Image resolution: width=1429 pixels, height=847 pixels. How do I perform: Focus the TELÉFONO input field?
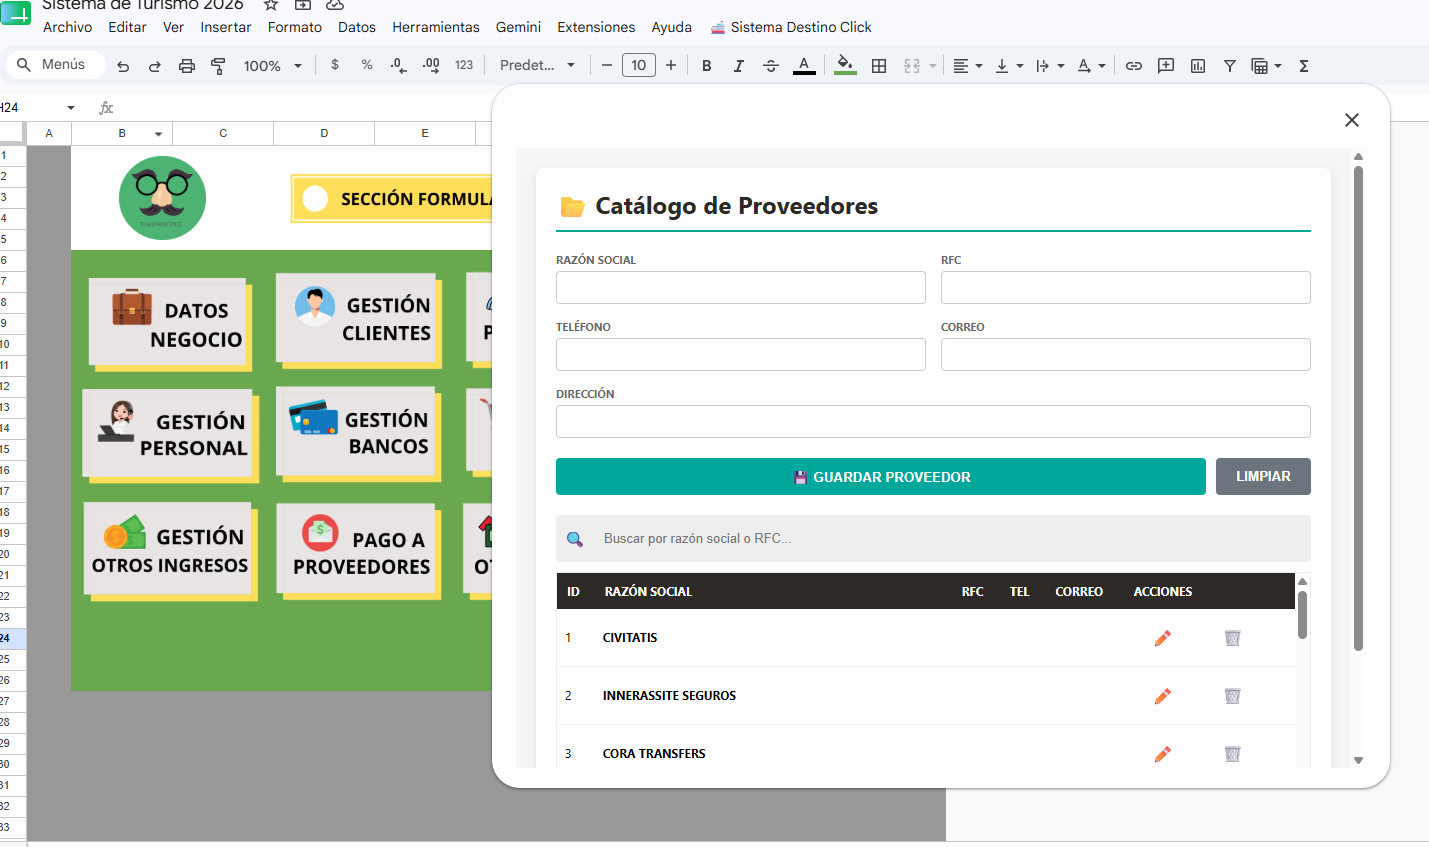741,355
